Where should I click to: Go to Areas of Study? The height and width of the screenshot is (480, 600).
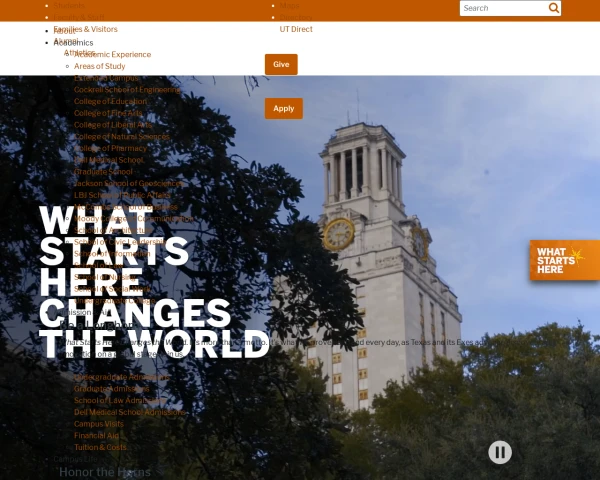coord(99,66)
